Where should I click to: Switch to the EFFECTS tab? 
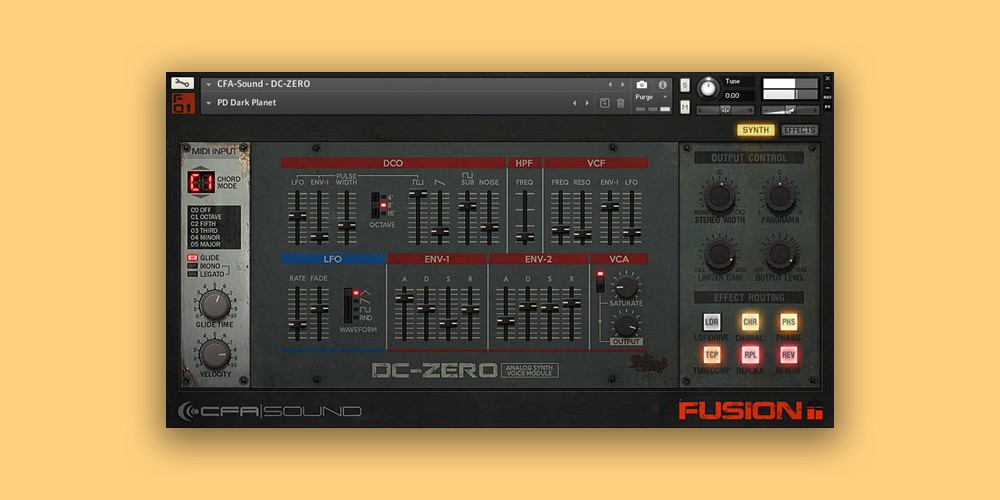799,130
